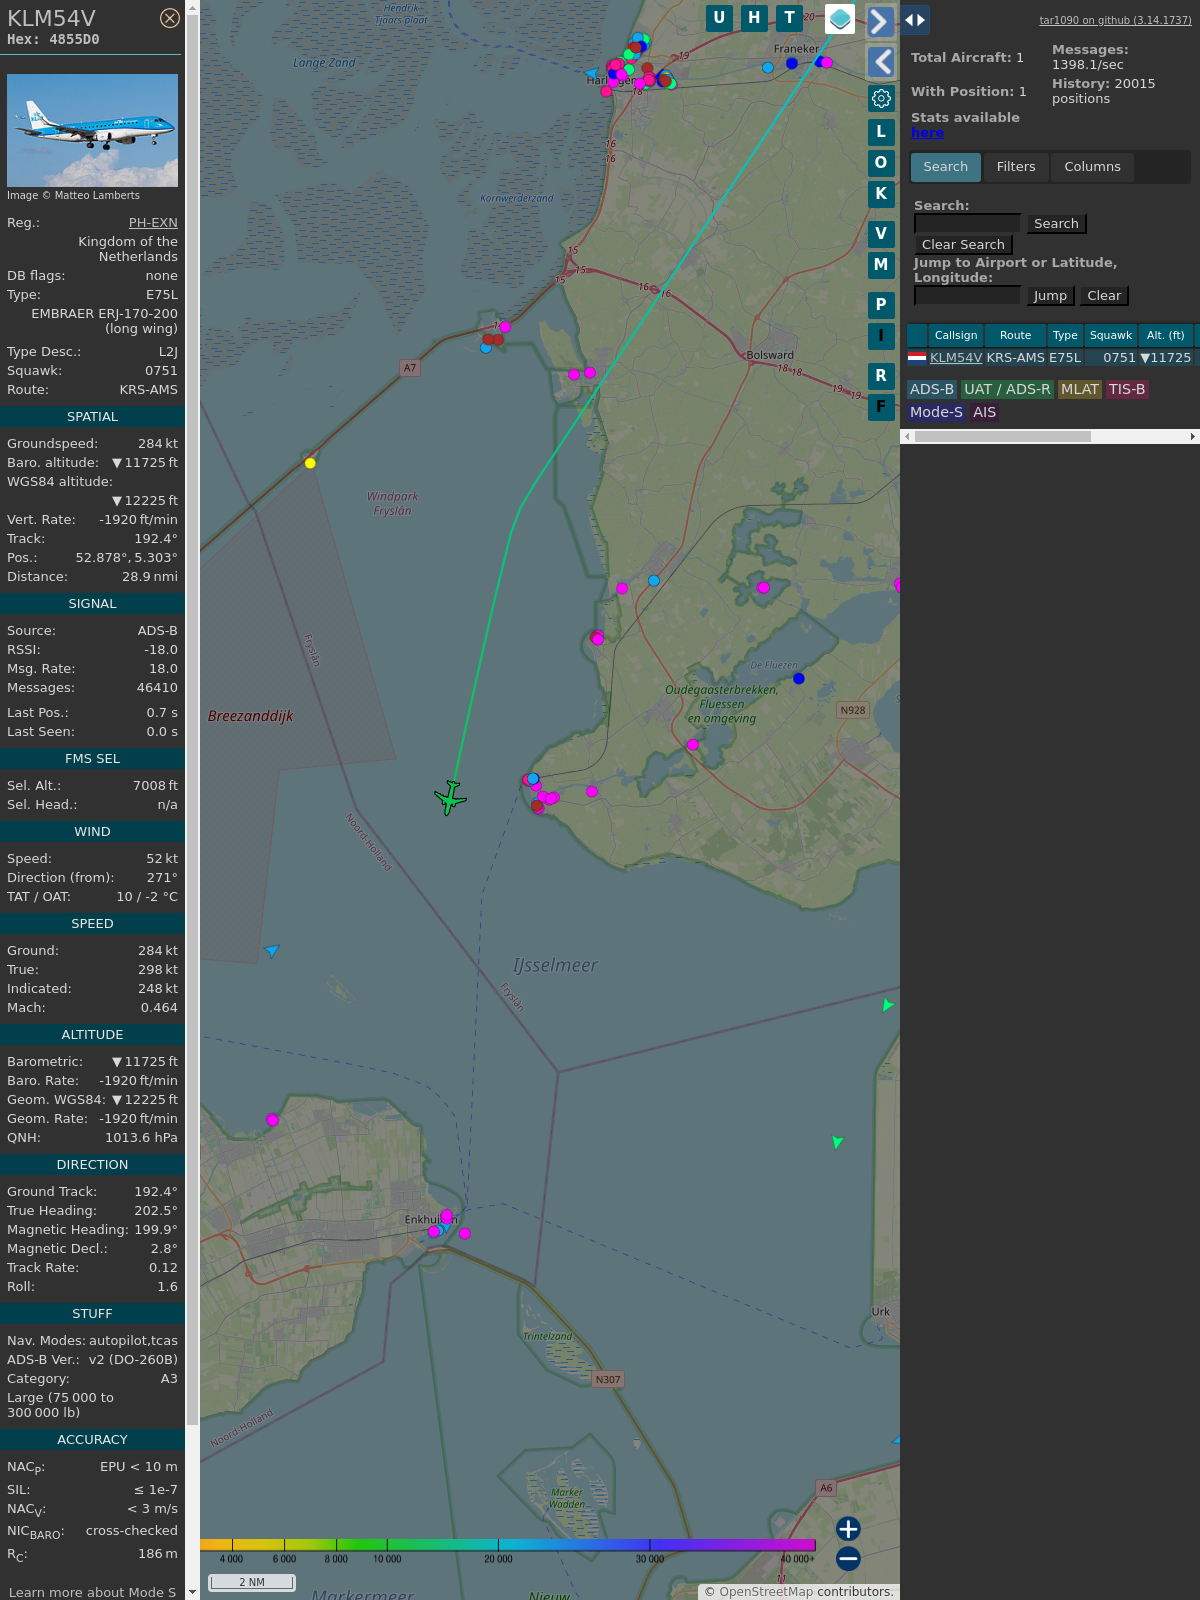Image resolution: width=1200 pixels, height=1600 pixels.
Task: Click the right chevron arrow map button
Action: [x=880, y=21]
